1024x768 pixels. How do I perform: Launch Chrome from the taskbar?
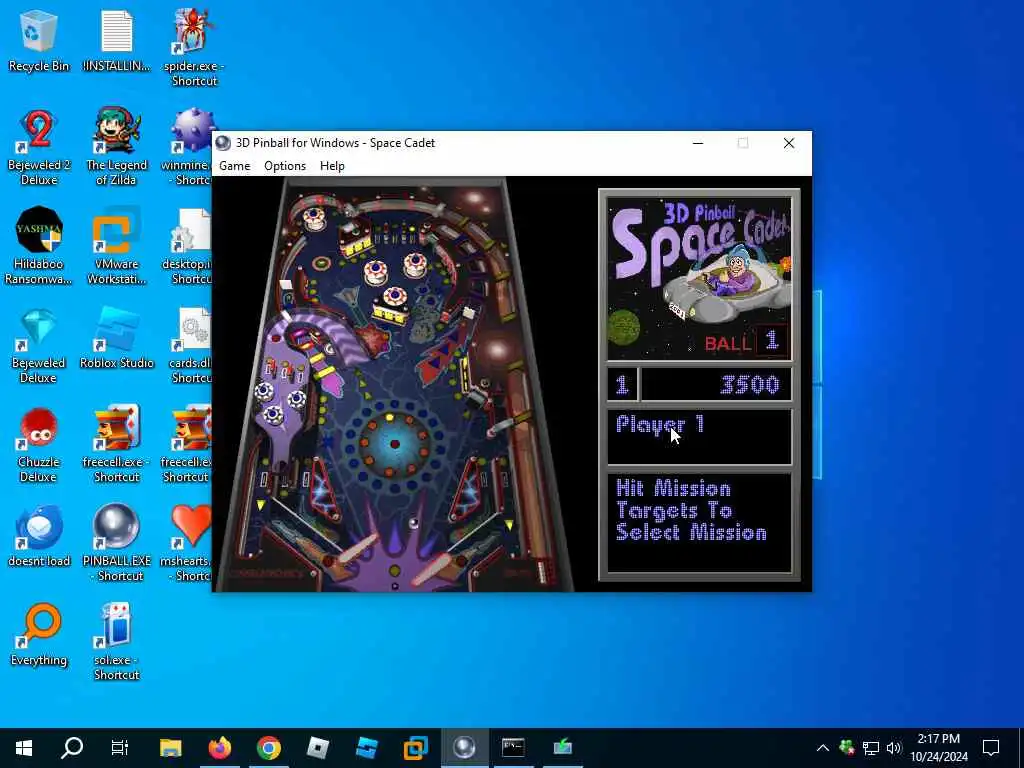[268, 748]
